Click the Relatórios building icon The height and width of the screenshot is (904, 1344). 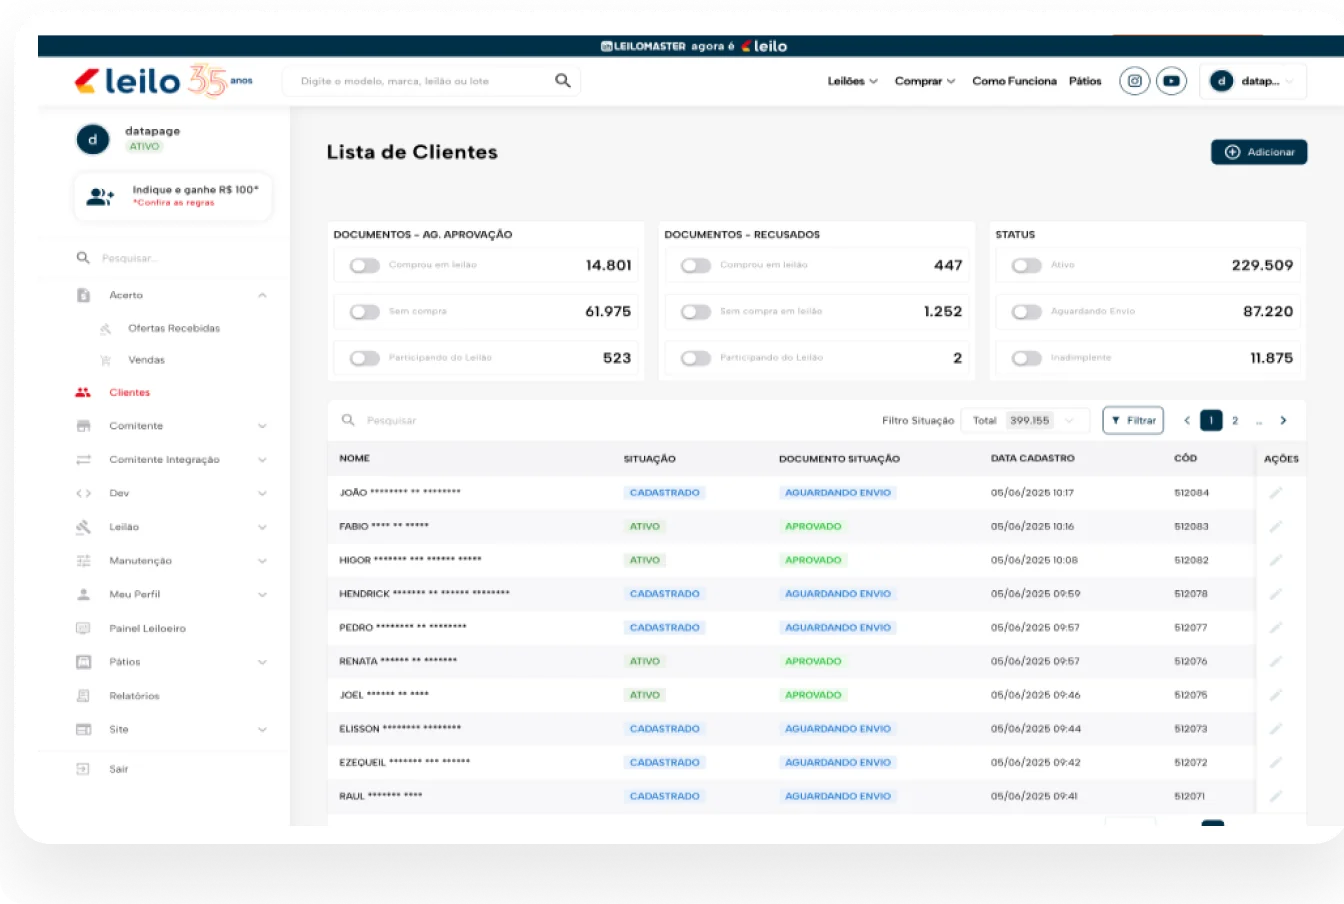84,696
